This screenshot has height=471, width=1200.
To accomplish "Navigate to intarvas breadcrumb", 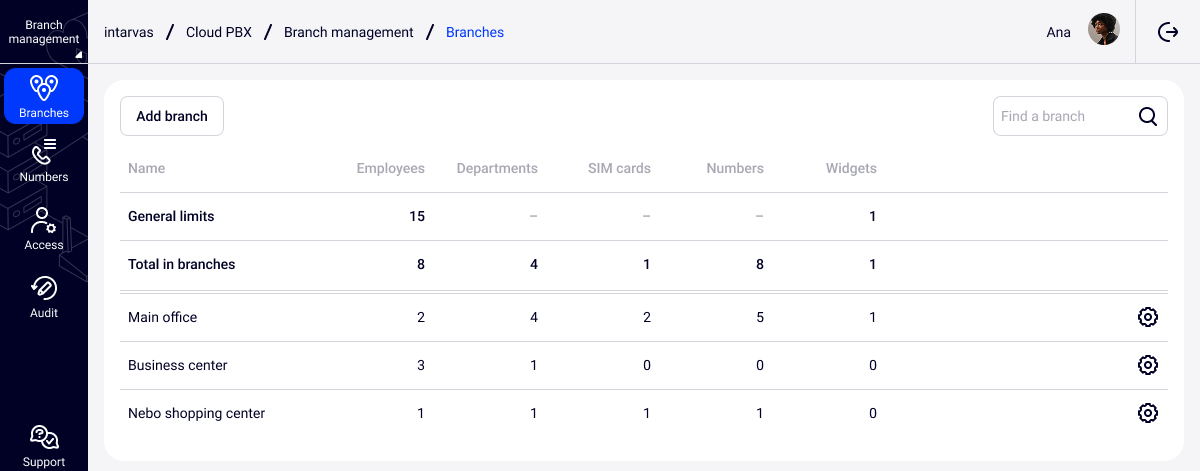I will pos(129,32).
